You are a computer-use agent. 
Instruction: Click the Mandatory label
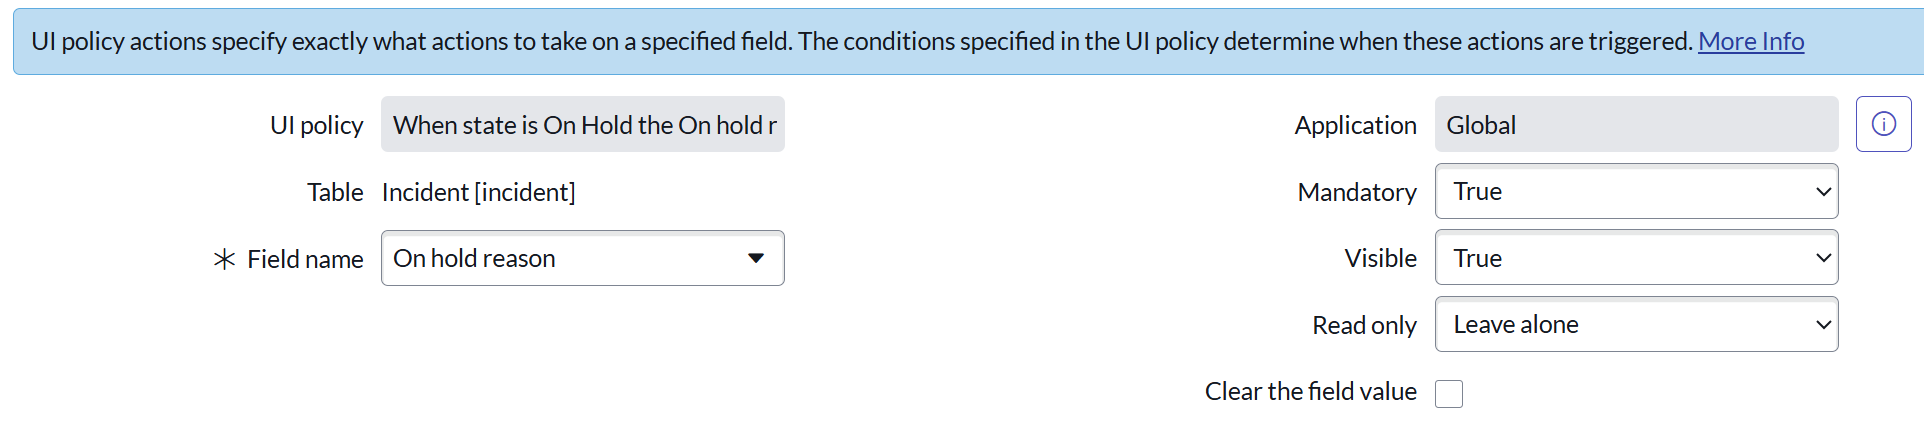click(1356, 192)
